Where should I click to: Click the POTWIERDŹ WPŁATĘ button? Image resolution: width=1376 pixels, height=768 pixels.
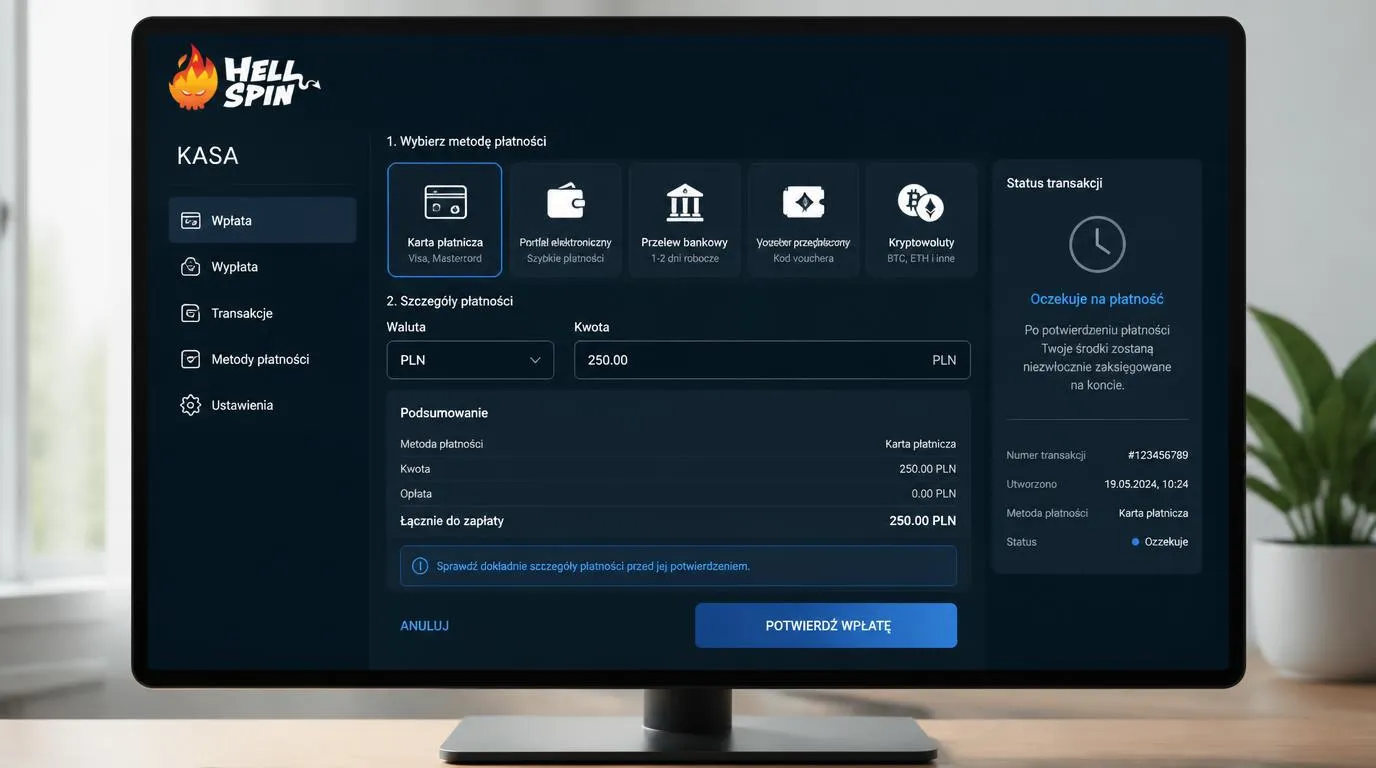tap(826, 625)
